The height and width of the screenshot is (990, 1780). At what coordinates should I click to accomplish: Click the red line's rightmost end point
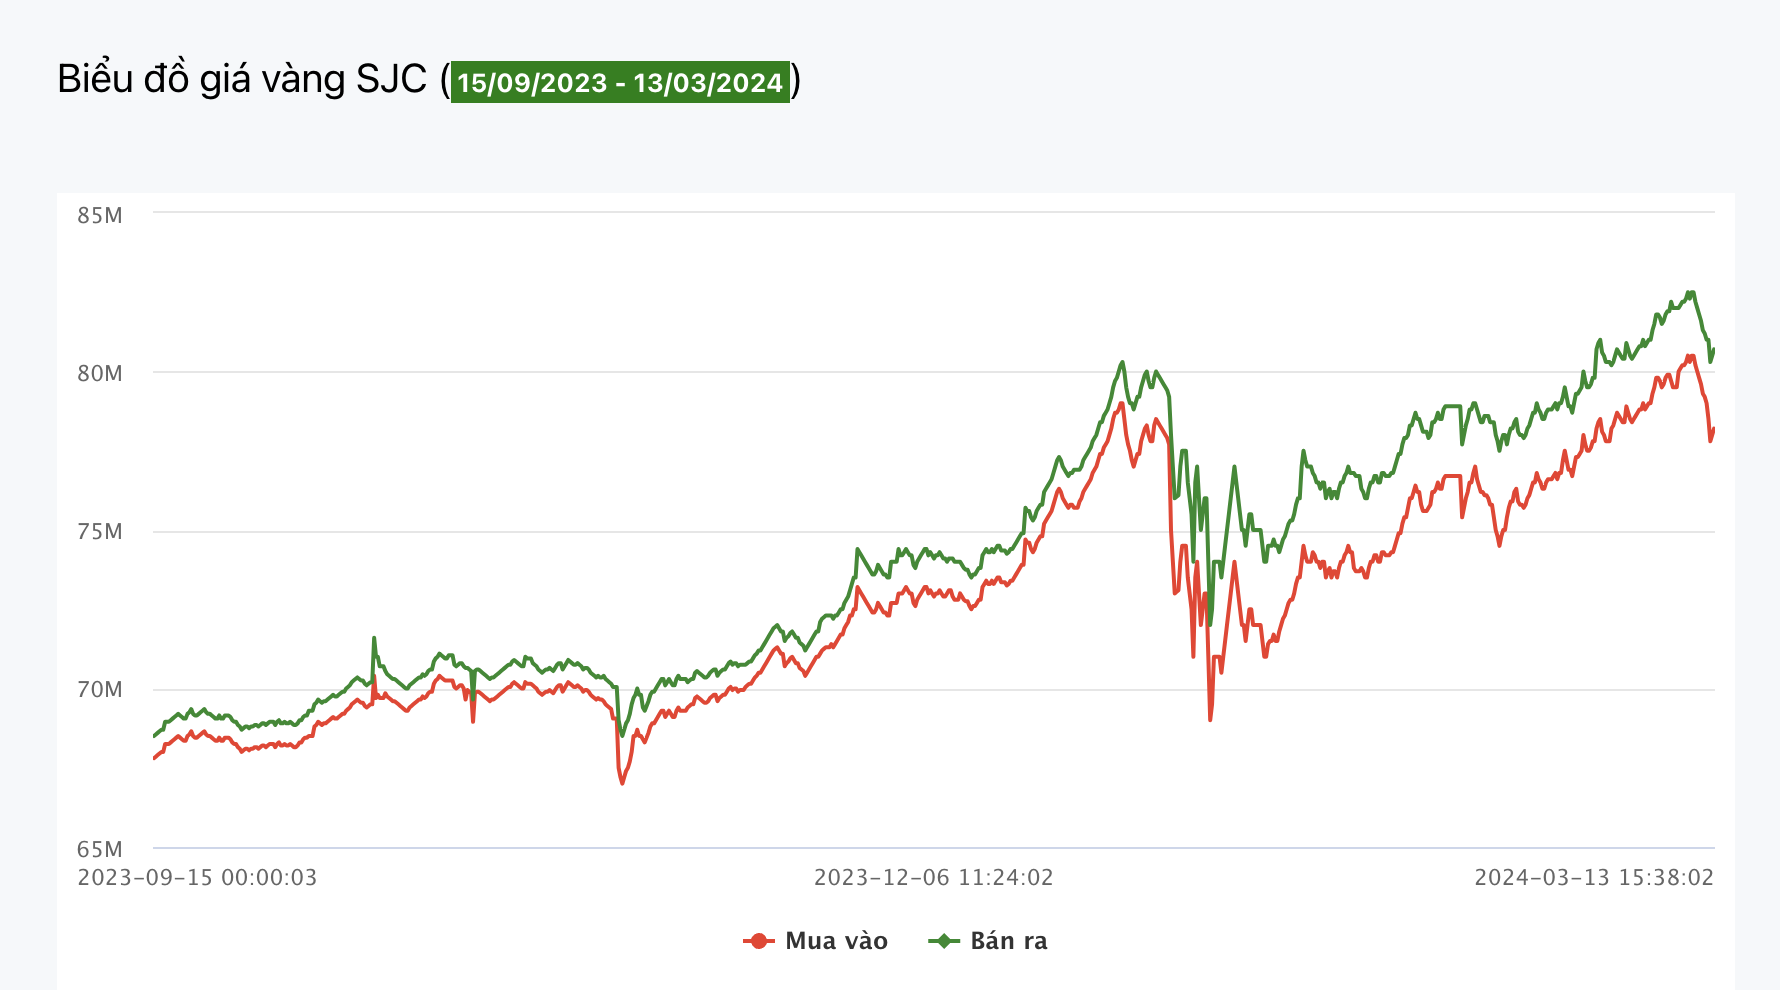click(1714, 429)
